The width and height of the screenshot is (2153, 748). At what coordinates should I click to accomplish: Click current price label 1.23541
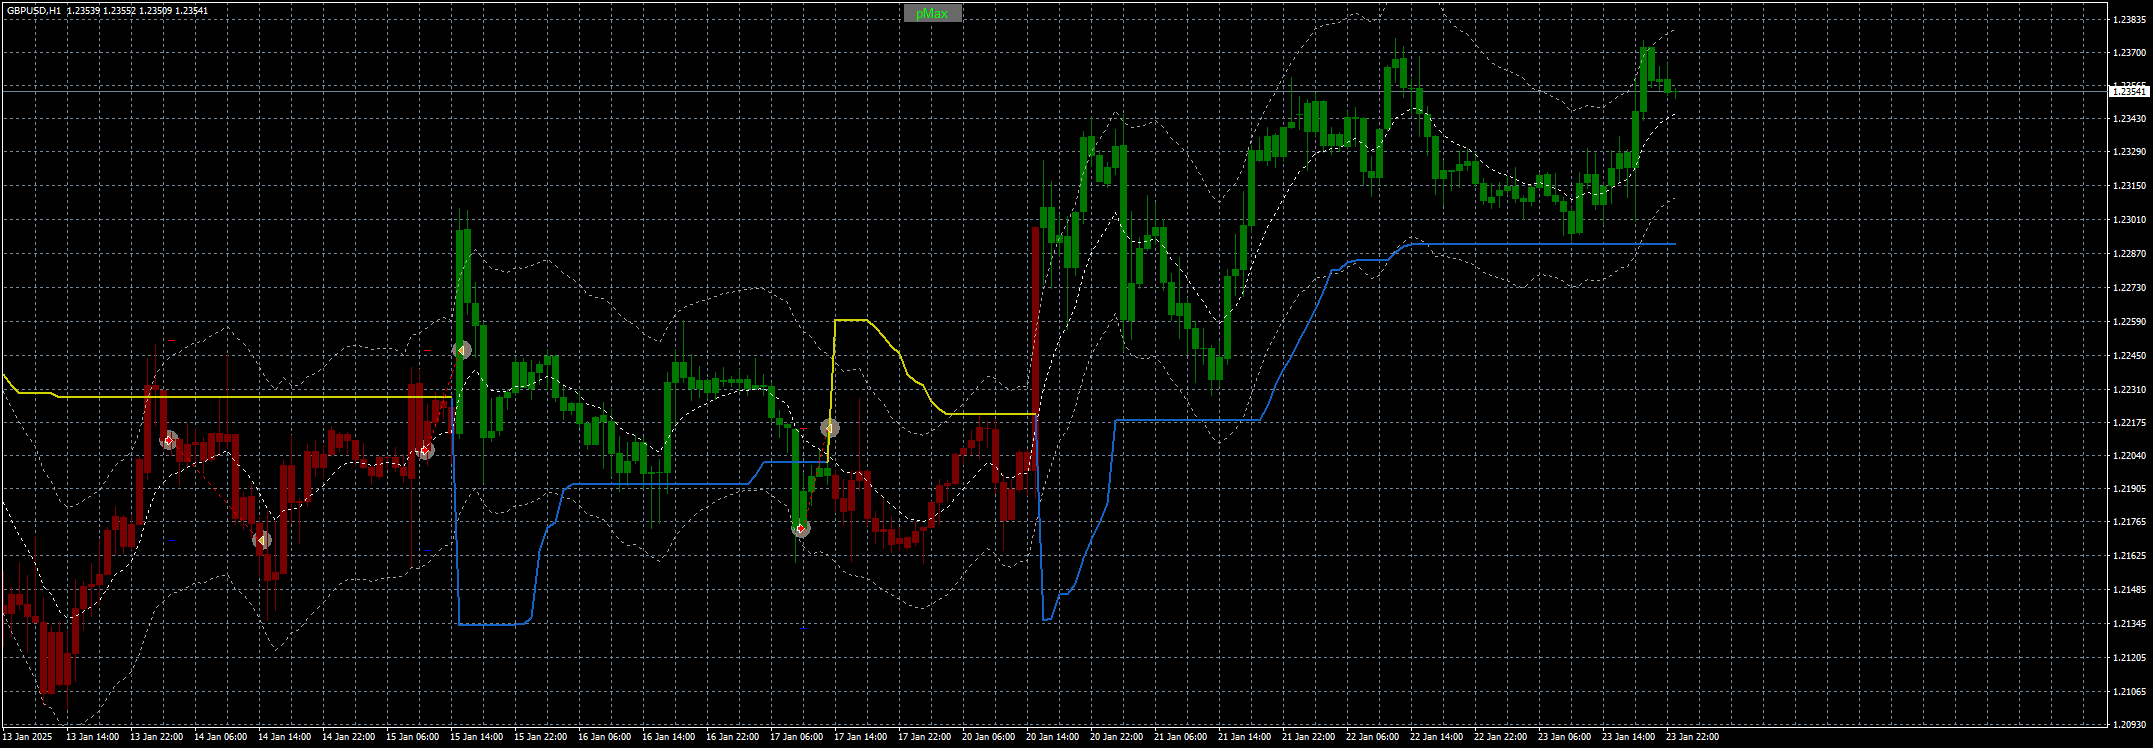2128,91
